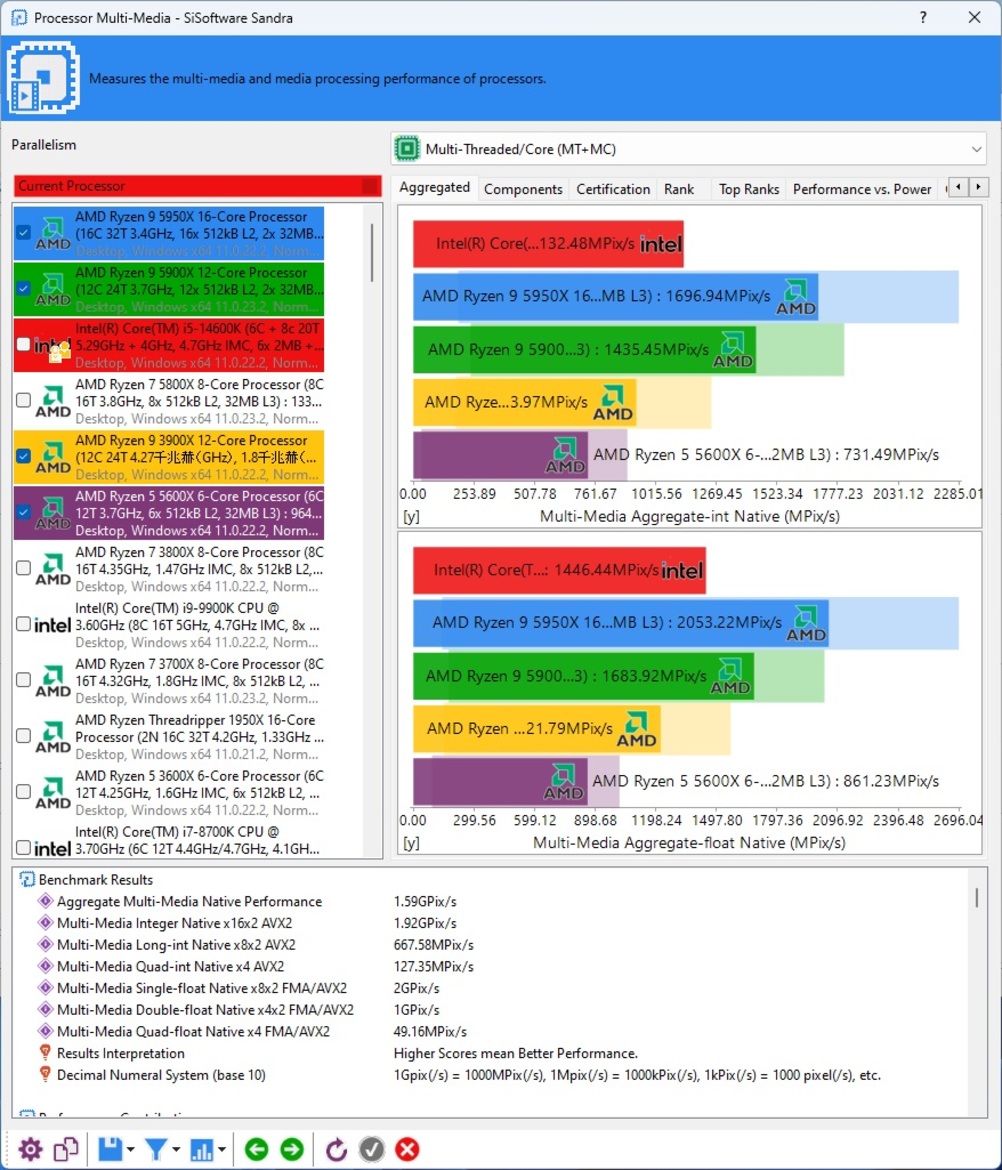Image resolution: width=1002 pixels, height=1170 pixels.
Task: Click the diamond icon beside Aggregate Multi-Media Native Performance
Action: click(46, 901)
